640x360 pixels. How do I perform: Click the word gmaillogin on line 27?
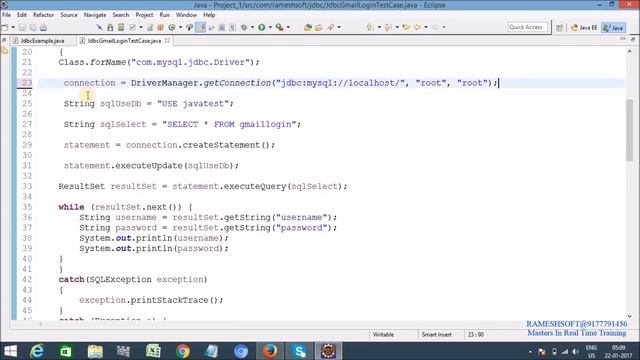coord(265,124)
